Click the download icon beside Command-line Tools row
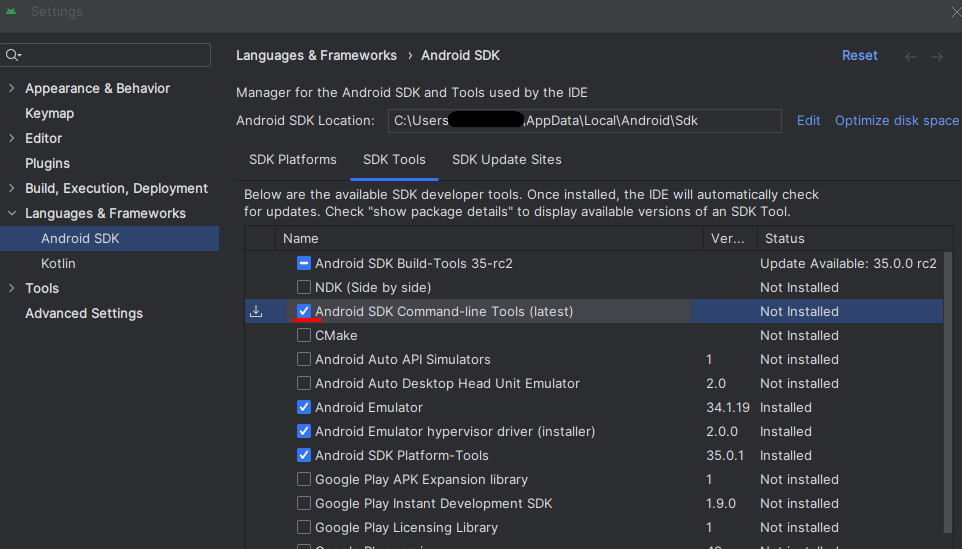The image size is (962, 549). tap(256, 312)
